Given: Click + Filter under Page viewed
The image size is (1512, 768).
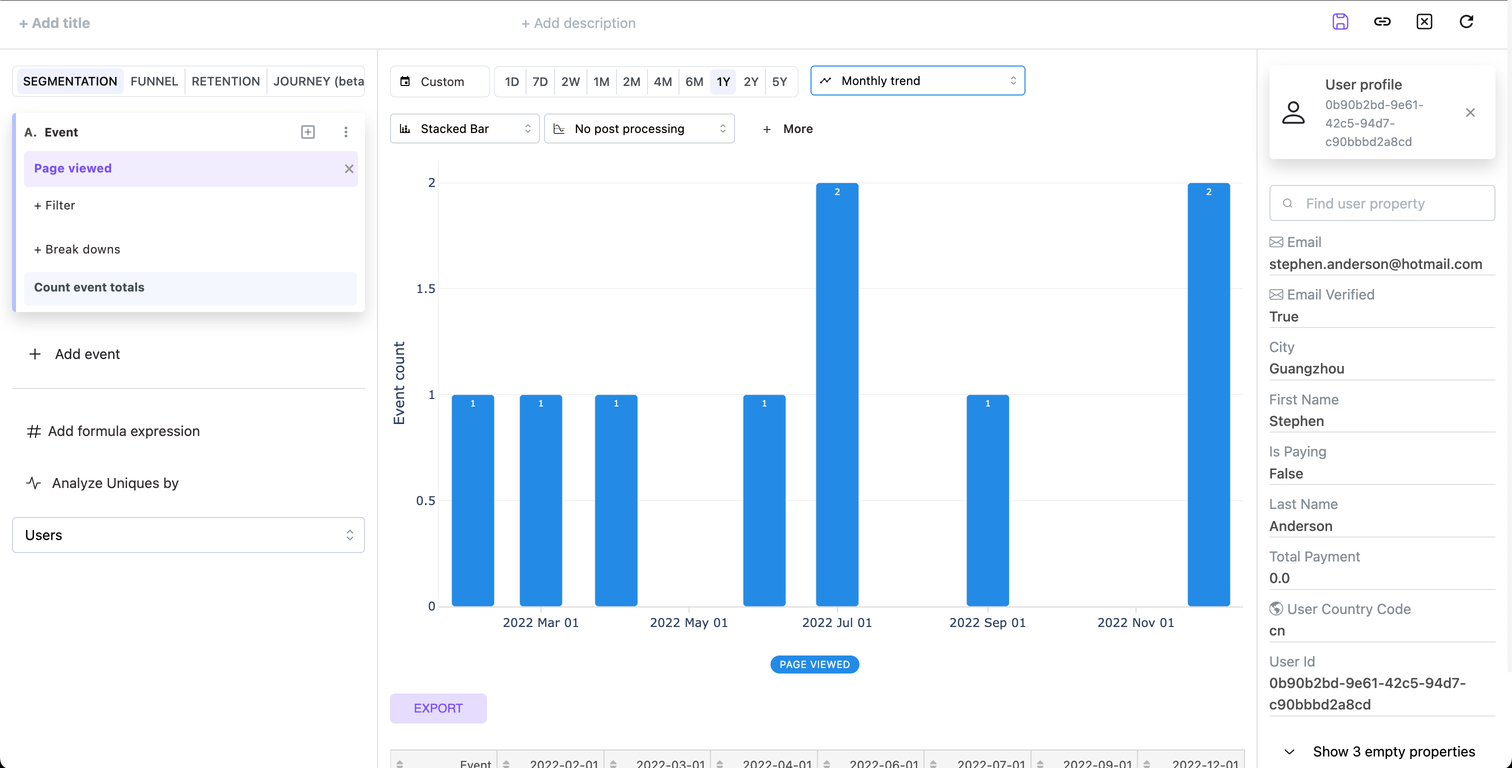Looking at the screenshot, I should click(55, 205).
